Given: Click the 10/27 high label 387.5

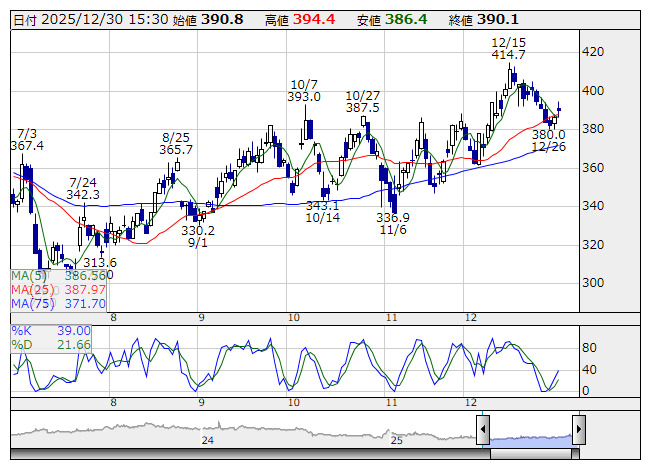Looking at the screenshot, I should click(363, 108).
